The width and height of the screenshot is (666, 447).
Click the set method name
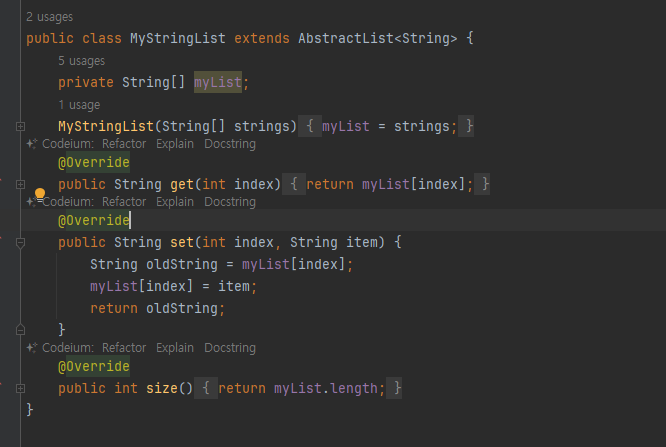(182, 243)
